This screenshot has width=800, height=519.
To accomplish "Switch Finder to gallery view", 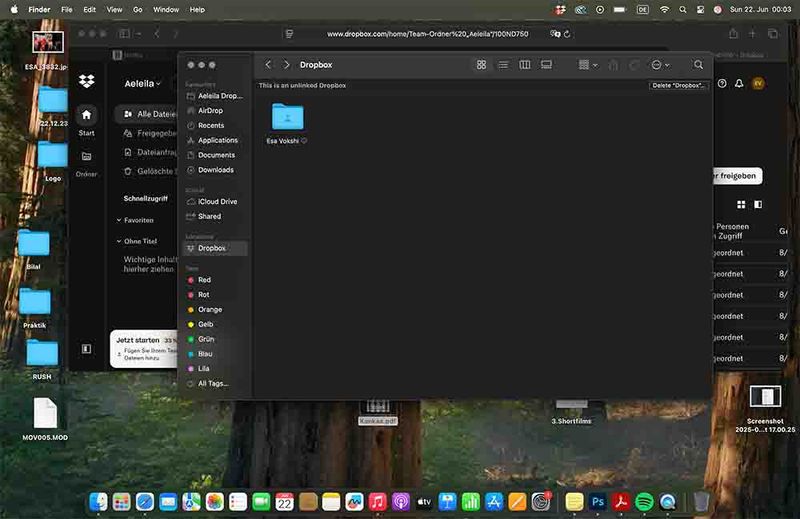I will 547,65.
